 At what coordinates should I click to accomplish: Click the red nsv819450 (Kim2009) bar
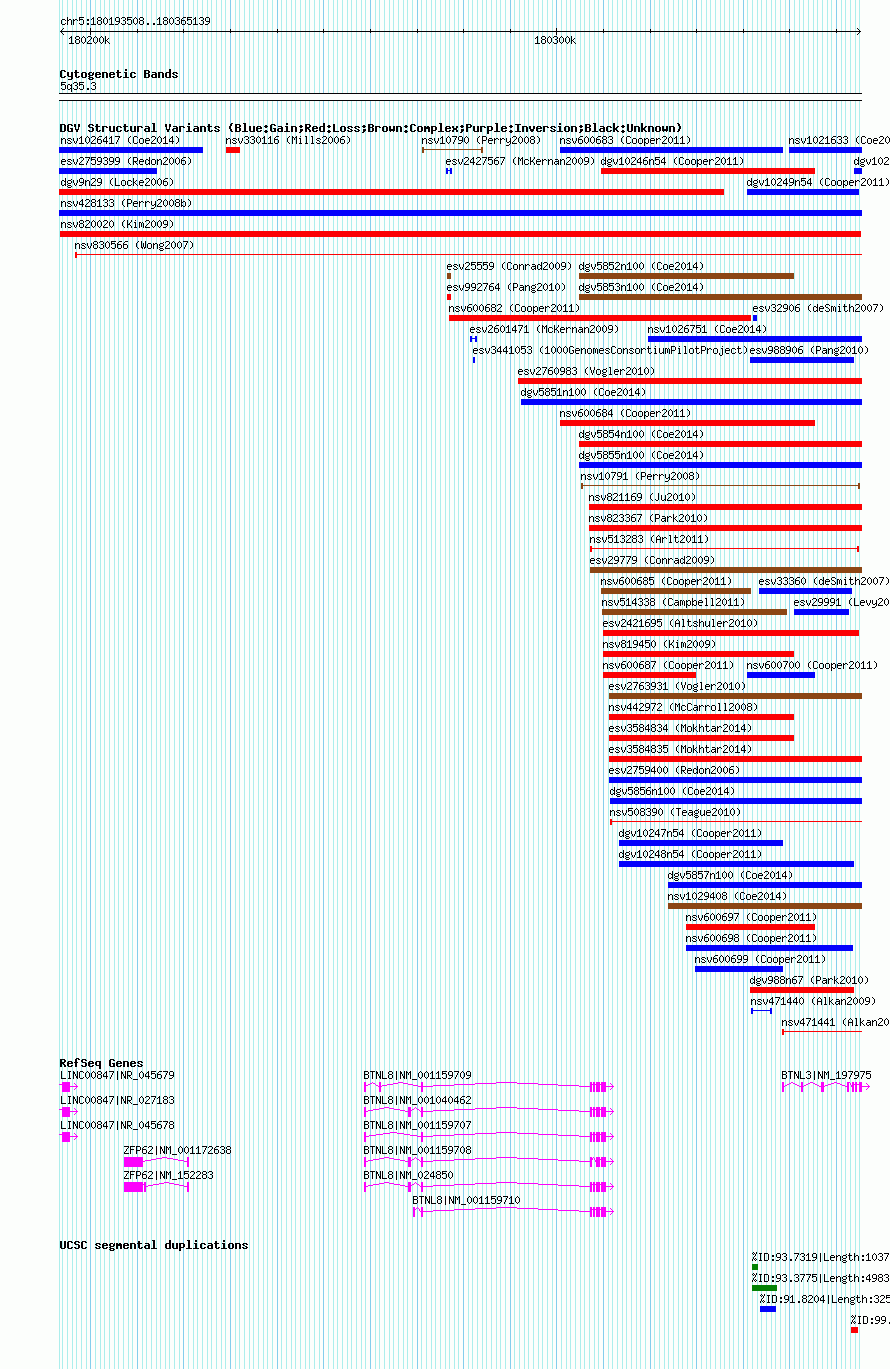pyautogui.click(x=698, y=654)
